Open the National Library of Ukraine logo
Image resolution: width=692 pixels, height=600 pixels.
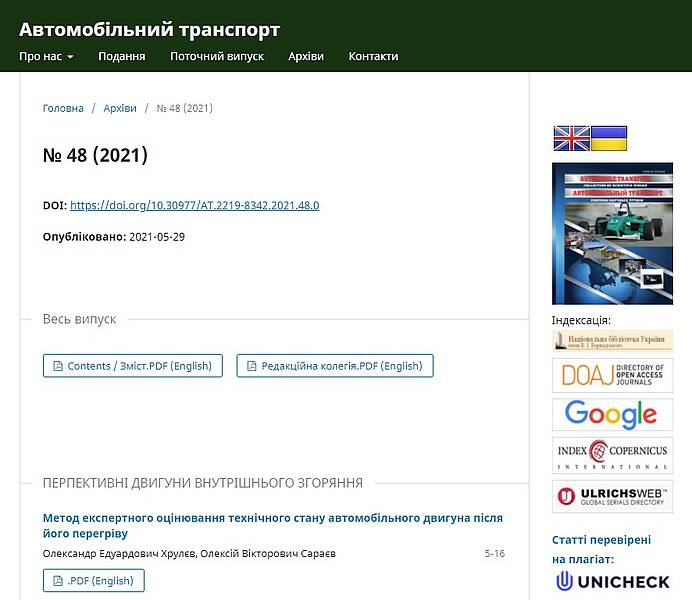point(612,340)
